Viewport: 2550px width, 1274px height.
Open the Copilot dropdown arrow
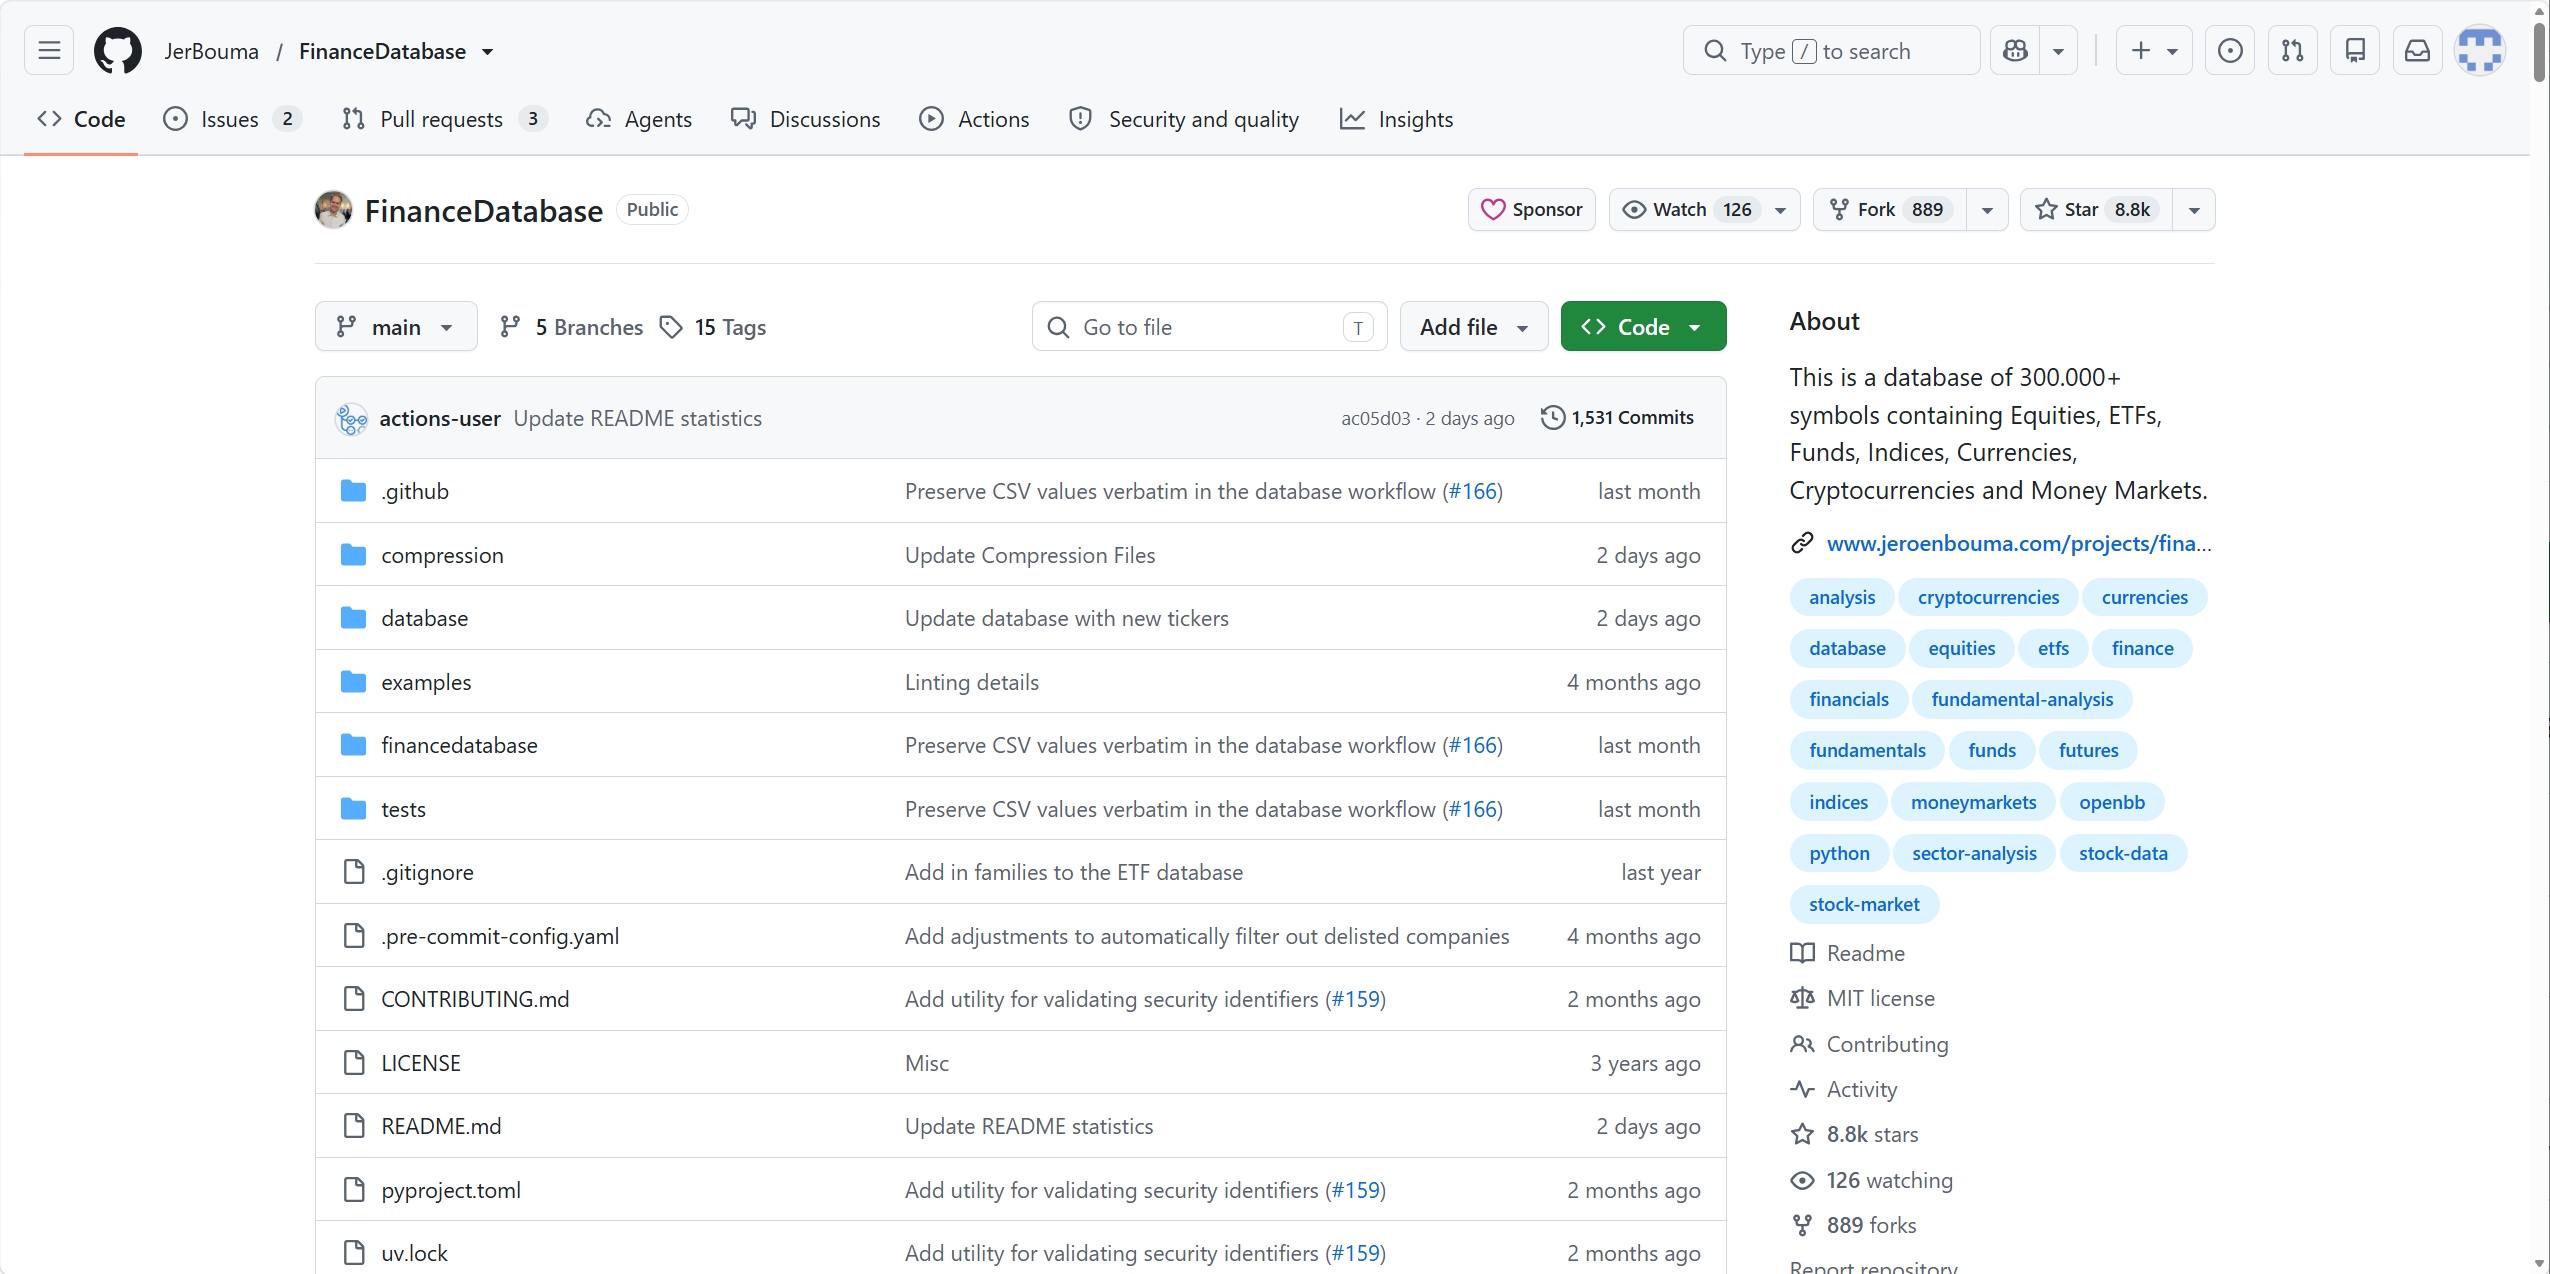tap(2058, 50)
